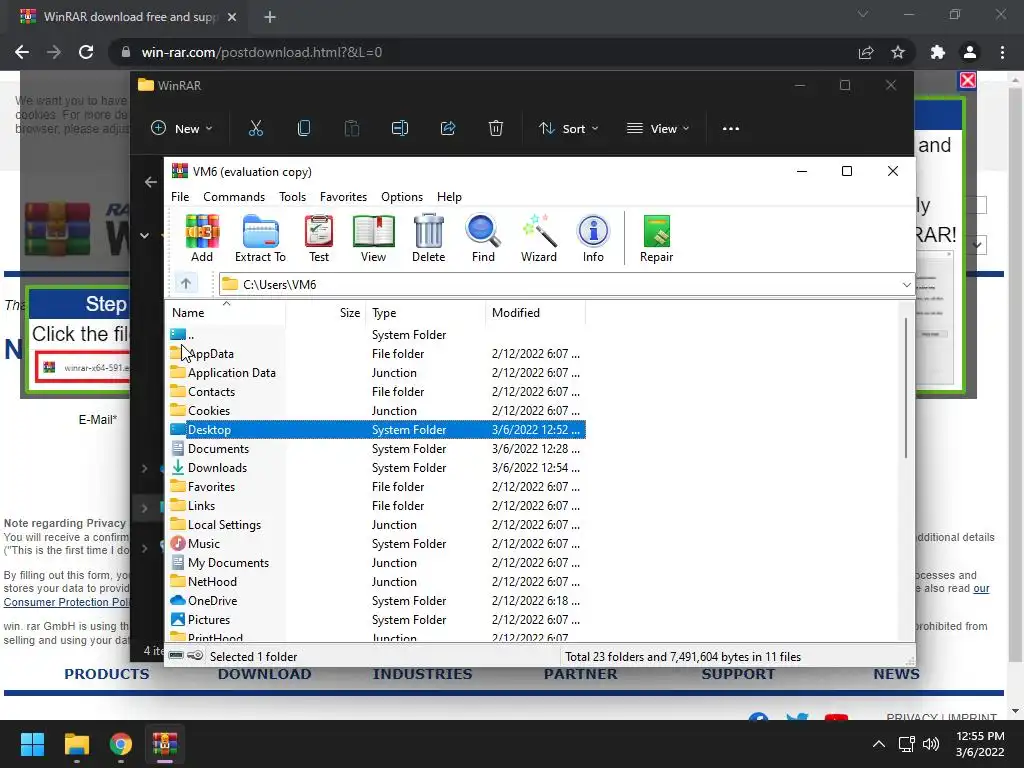Open the See more dots in Explorer

tap(731, 129)
